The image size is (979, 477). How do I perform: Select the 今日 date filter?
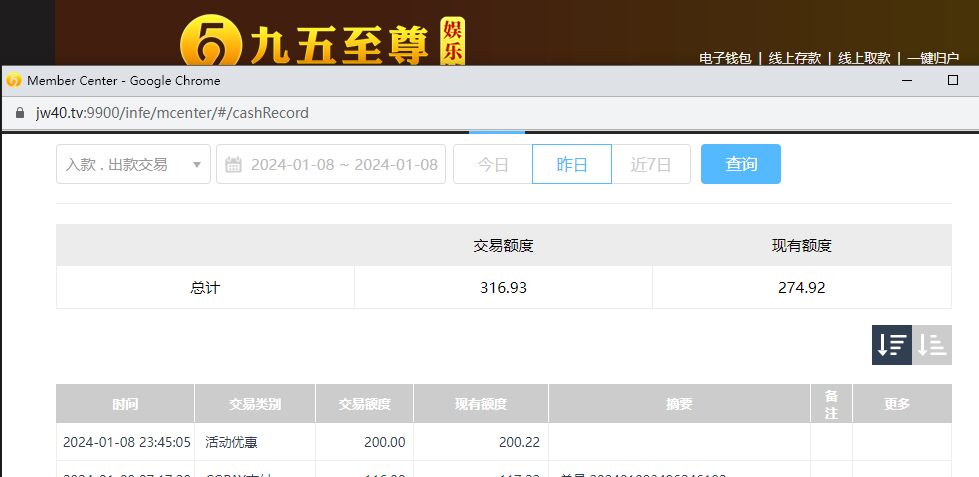(493, 164)
